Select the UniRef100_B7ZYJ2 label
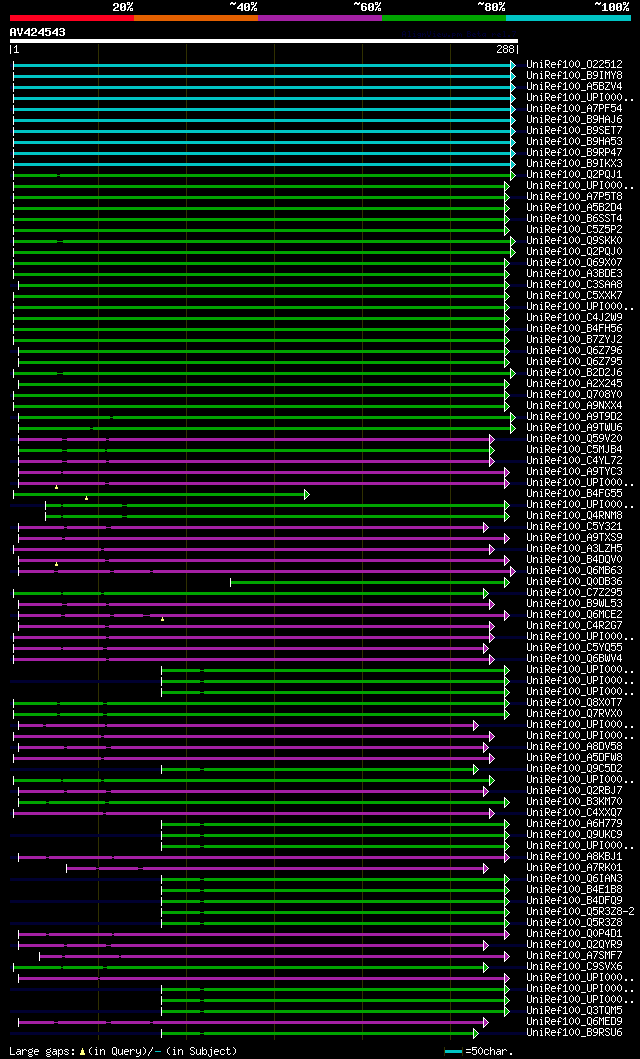This screenshot has width=640, height=1059. 575,340
